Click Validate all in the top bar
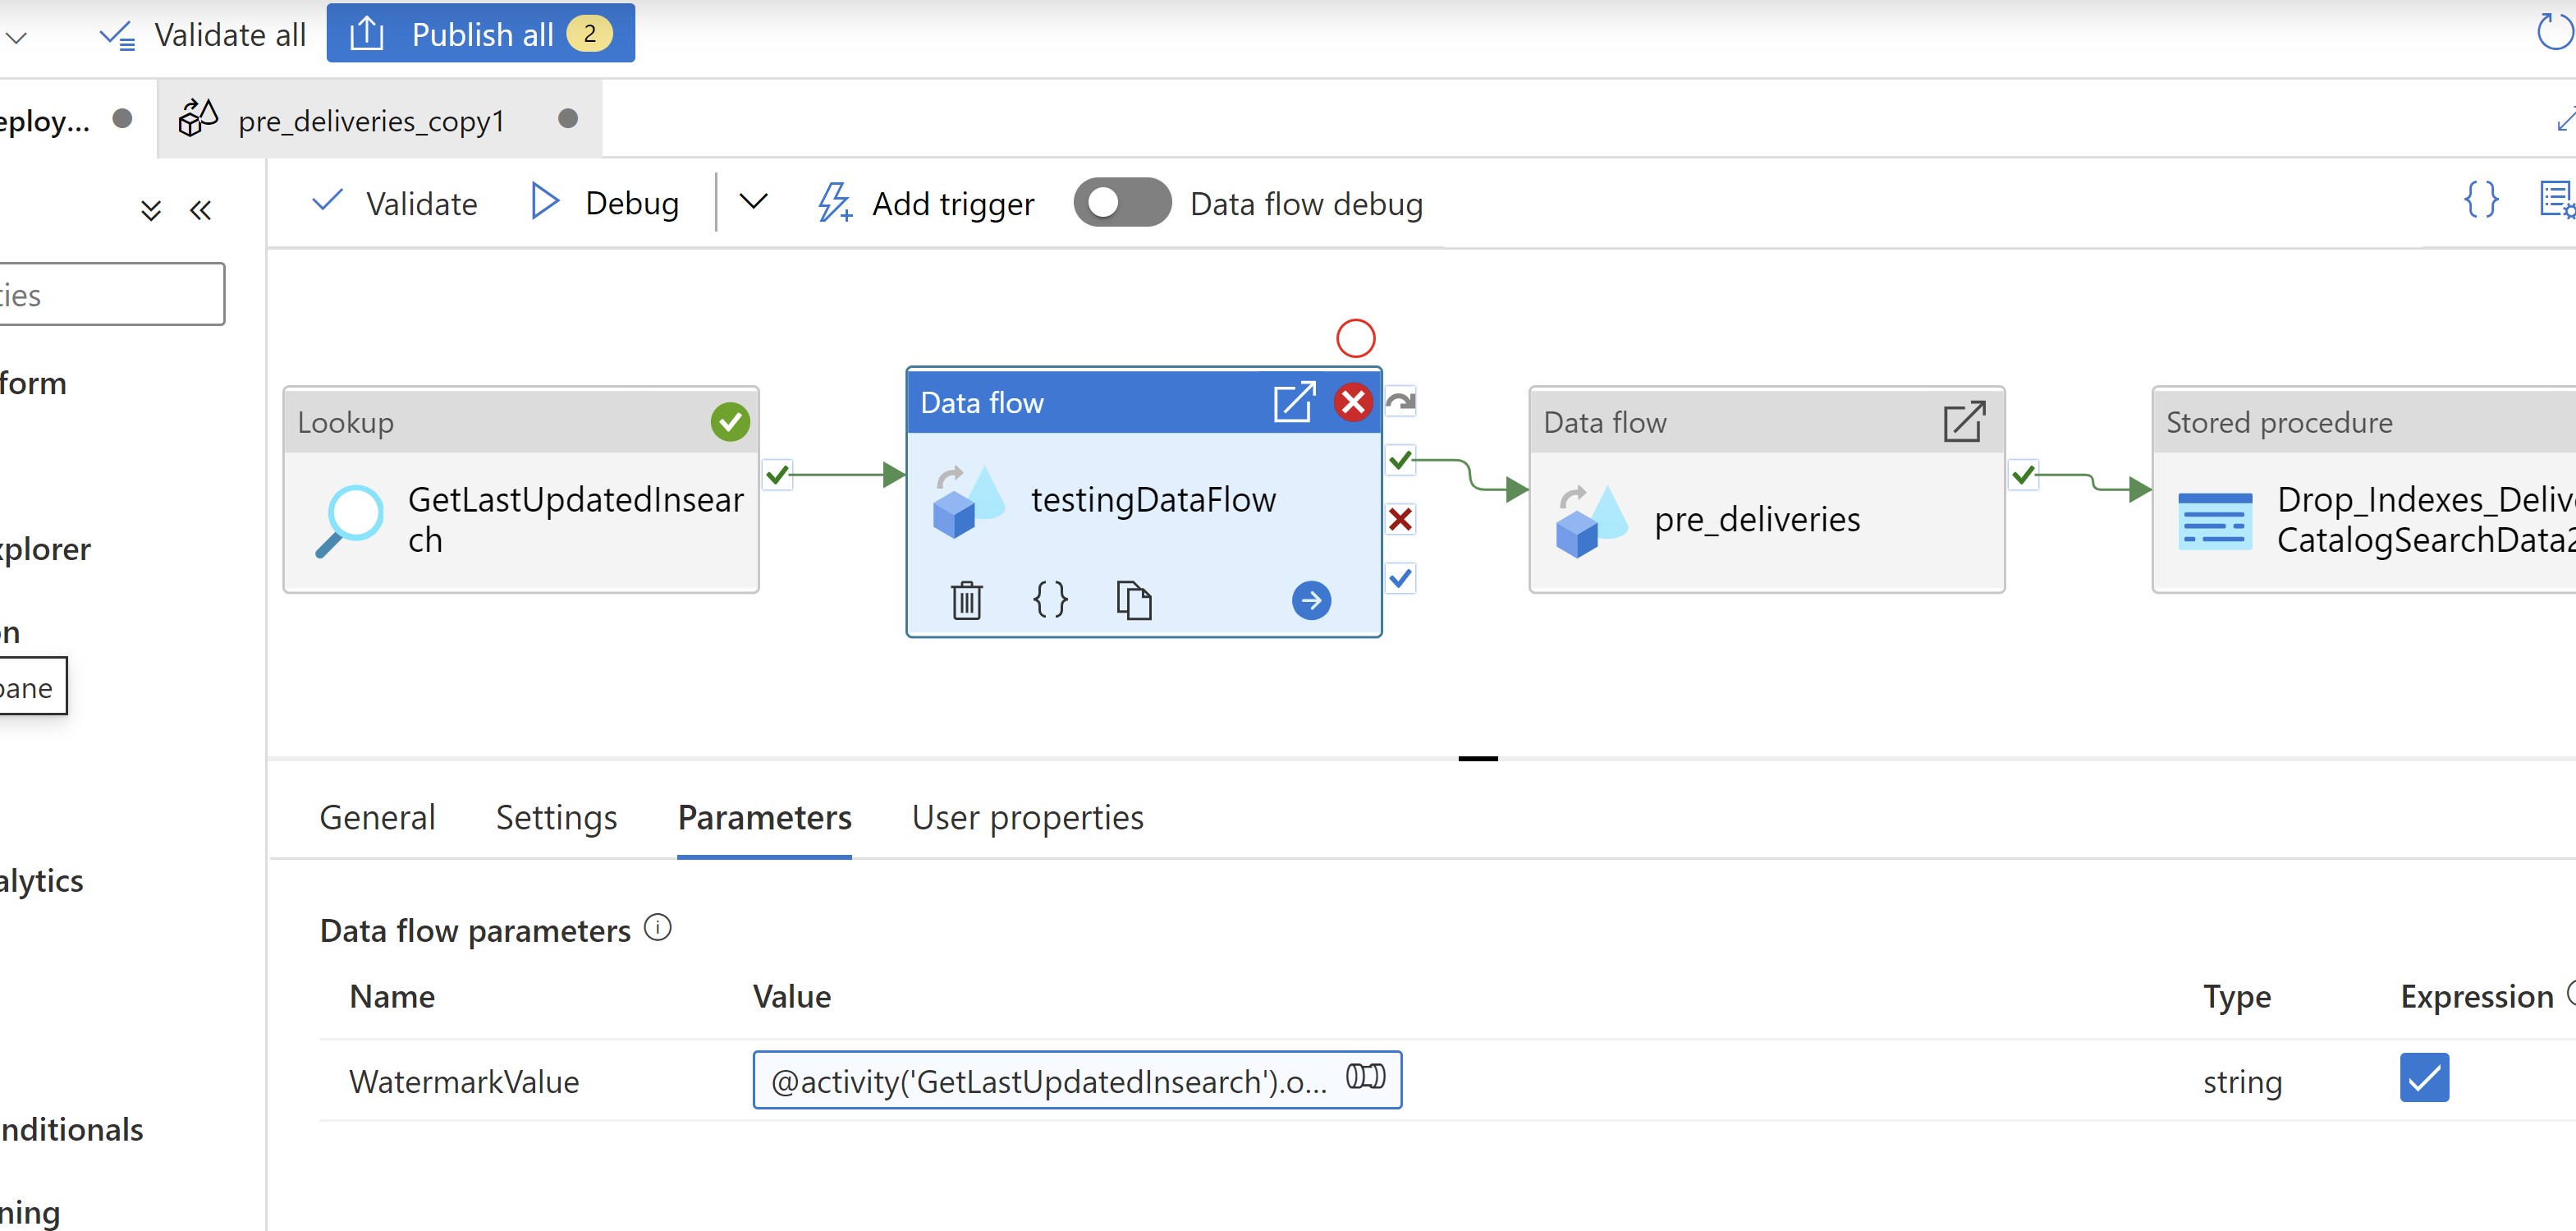 tap(203, 35)
